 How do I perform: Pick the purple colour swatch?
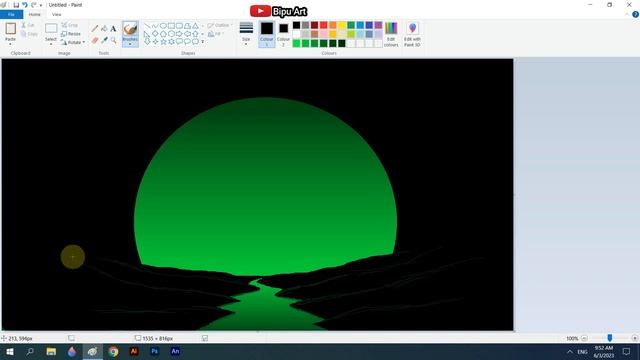378,25
